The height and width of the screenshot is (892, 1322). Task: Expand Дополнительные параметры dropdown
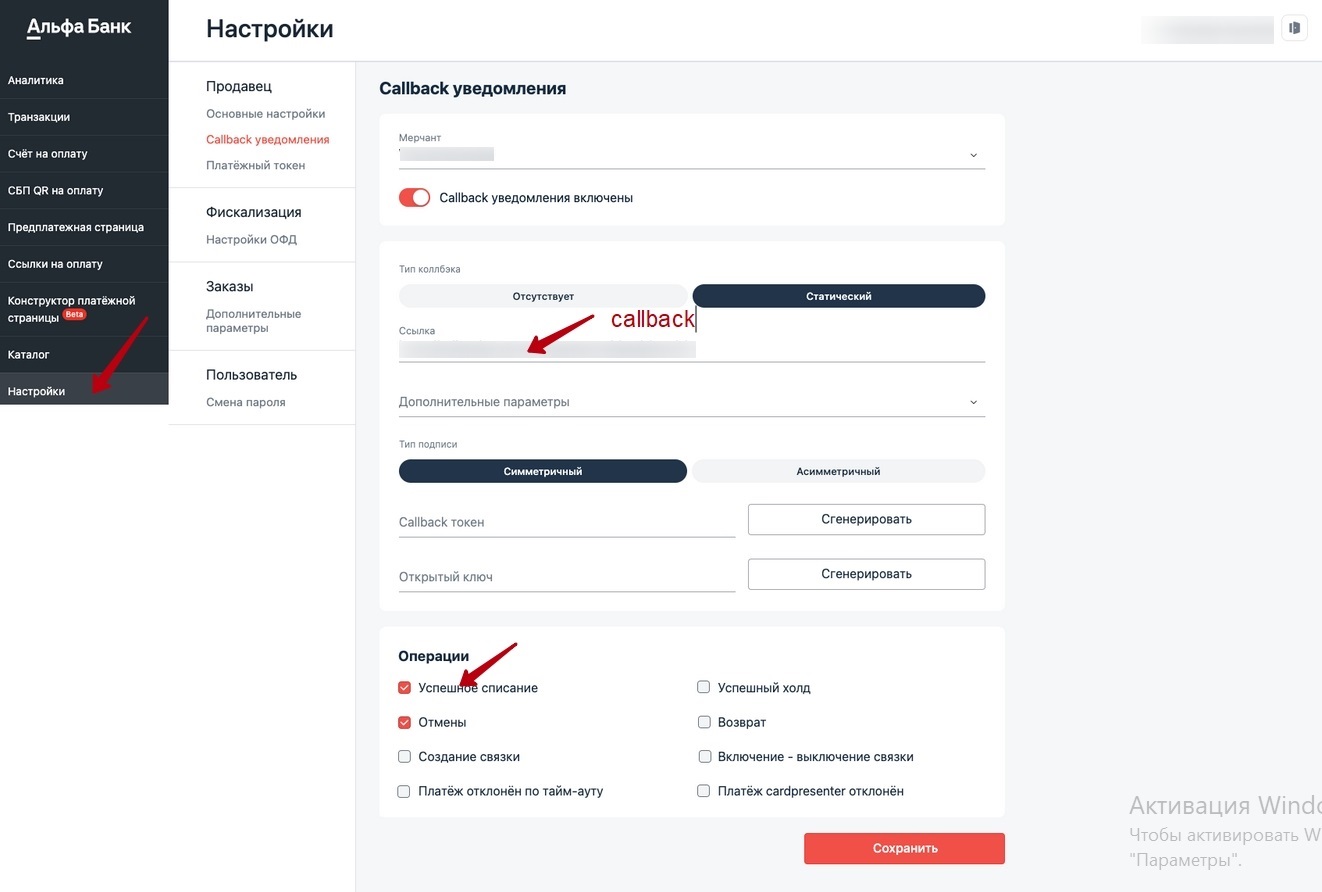(691, 402)
